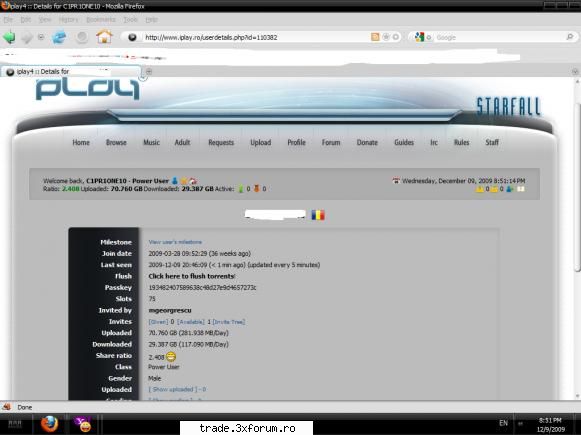Open the Forum link

[x=331, y=142]
